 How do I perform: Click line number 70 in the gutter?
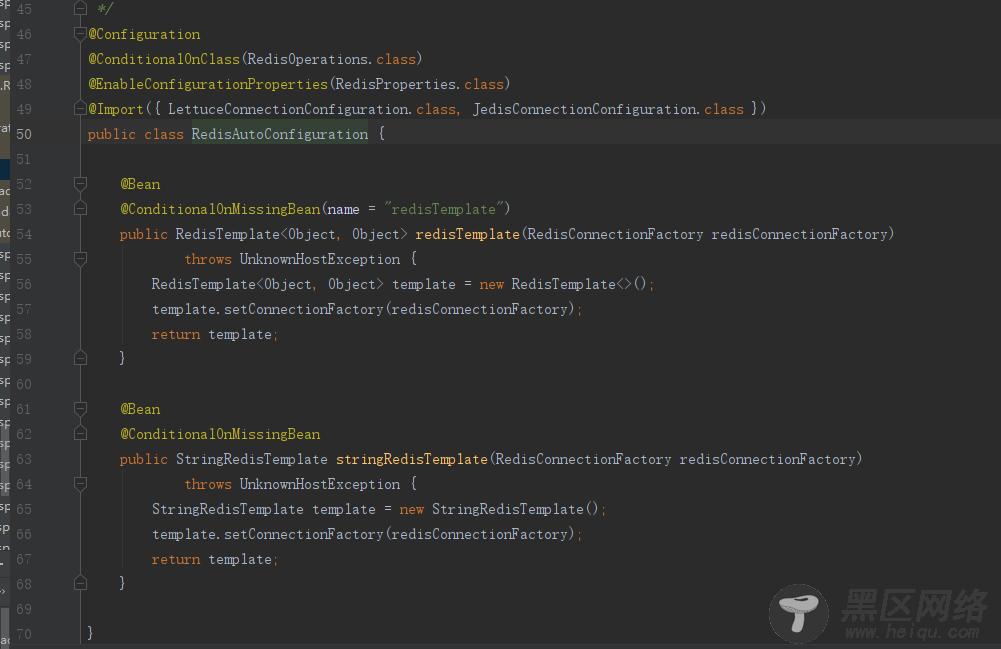click(24, 634)
